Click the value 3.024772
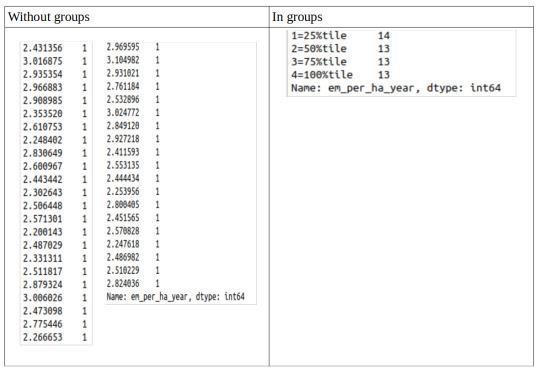The image size is (540, 369). (123, 112)
